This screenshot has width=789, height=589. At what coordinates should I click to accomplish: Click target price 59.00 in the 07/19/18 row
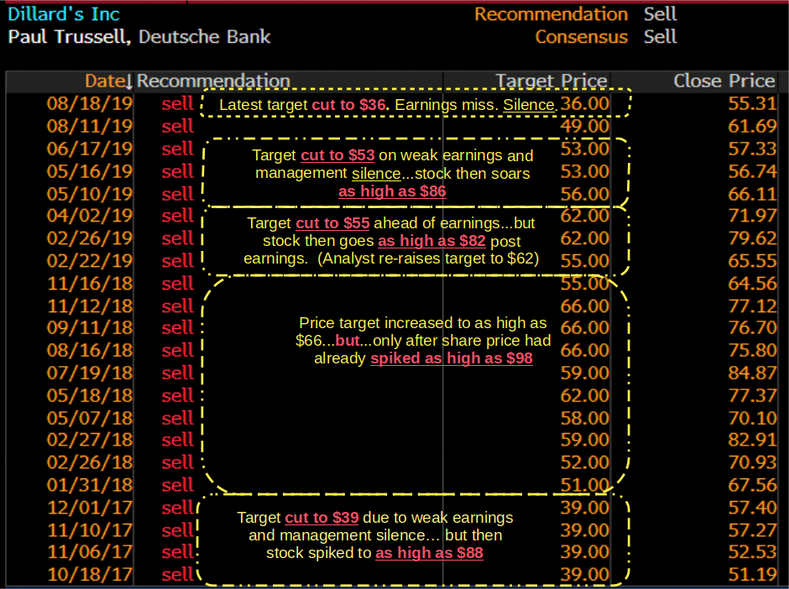point(585,373)
